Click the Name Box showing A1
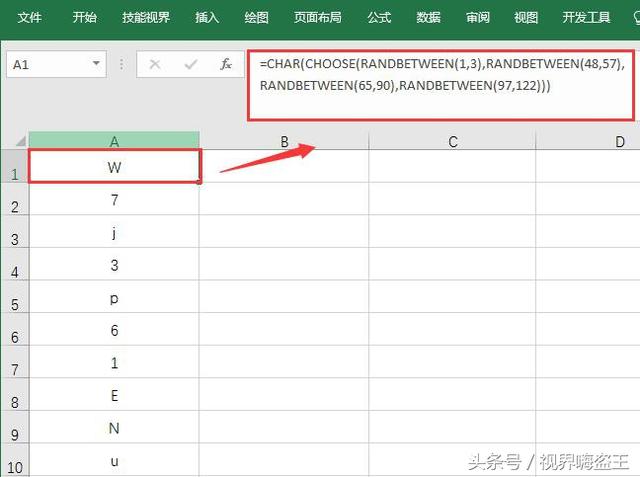 tap(56, 64)
